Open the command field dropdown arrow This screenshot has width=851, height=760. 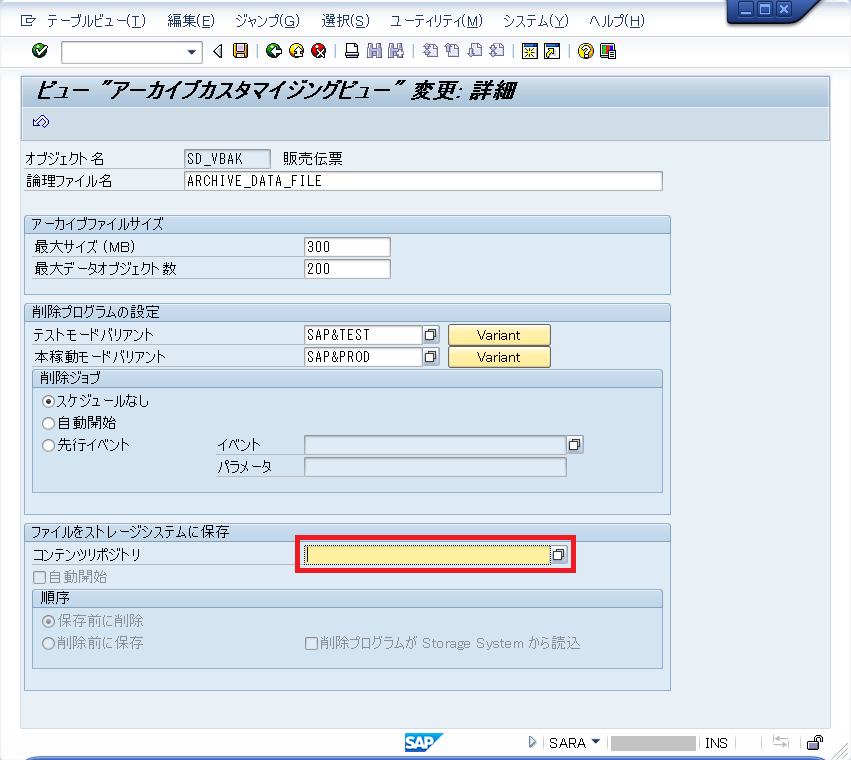(191, 52)
